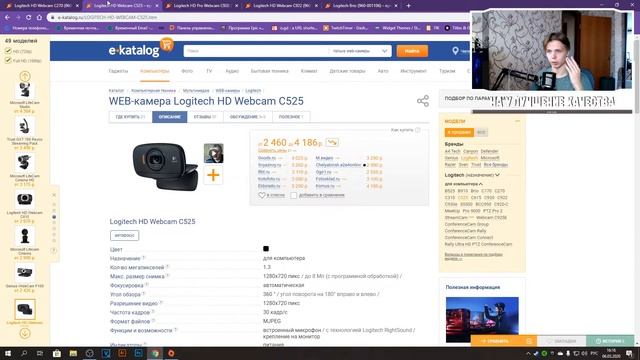Open the 'История' button in bottom bar
Screen dimensions: 640x360
pos(610,341)
